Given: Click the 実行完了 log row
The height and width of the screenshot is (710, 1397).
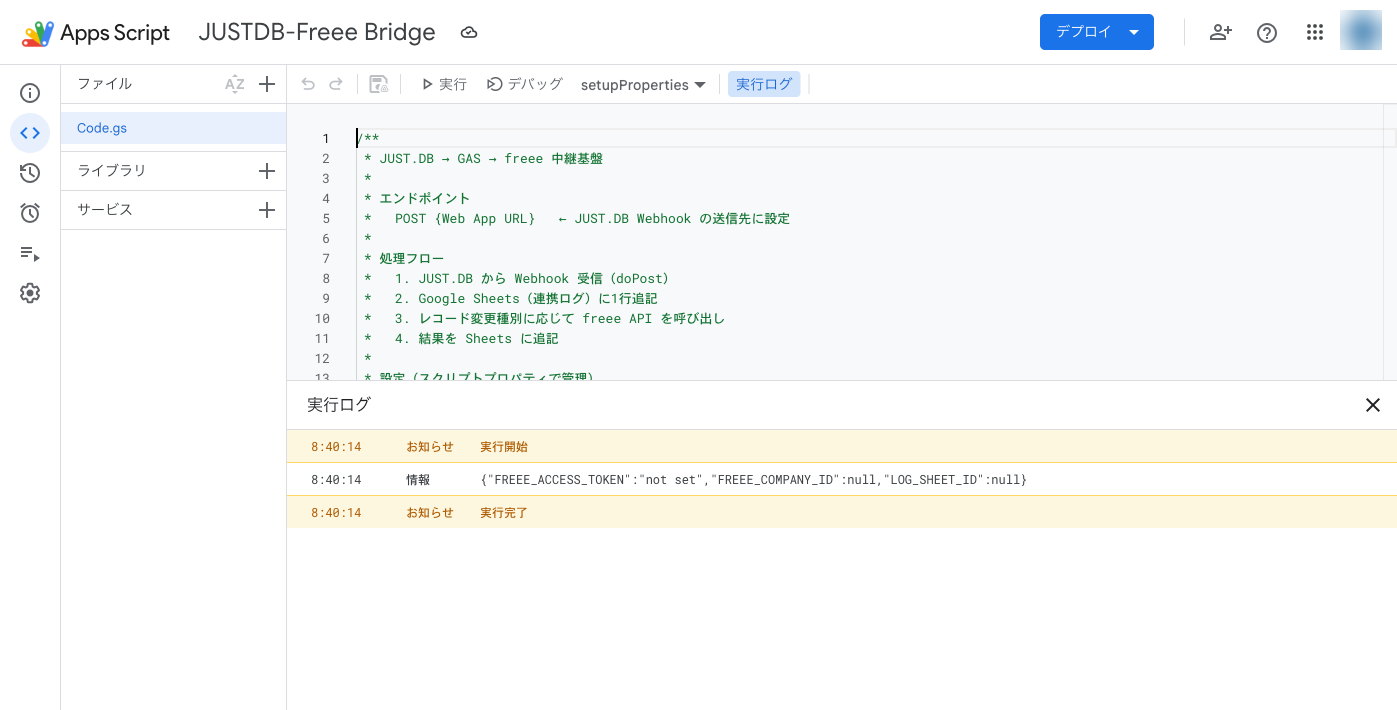Looking at the screenshot, I should 841,512.
